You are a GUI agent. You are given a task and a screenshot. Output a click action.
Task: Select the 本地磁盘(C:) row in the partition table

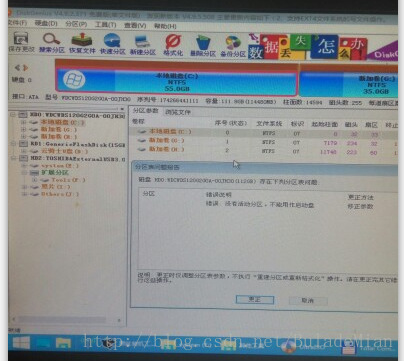tap(263, 133)
